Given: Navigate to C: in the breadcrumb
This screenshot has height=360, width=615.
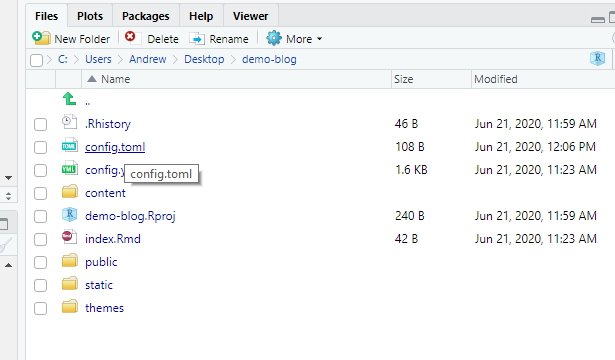Looking at the screenshot, I should click(63, 59).
